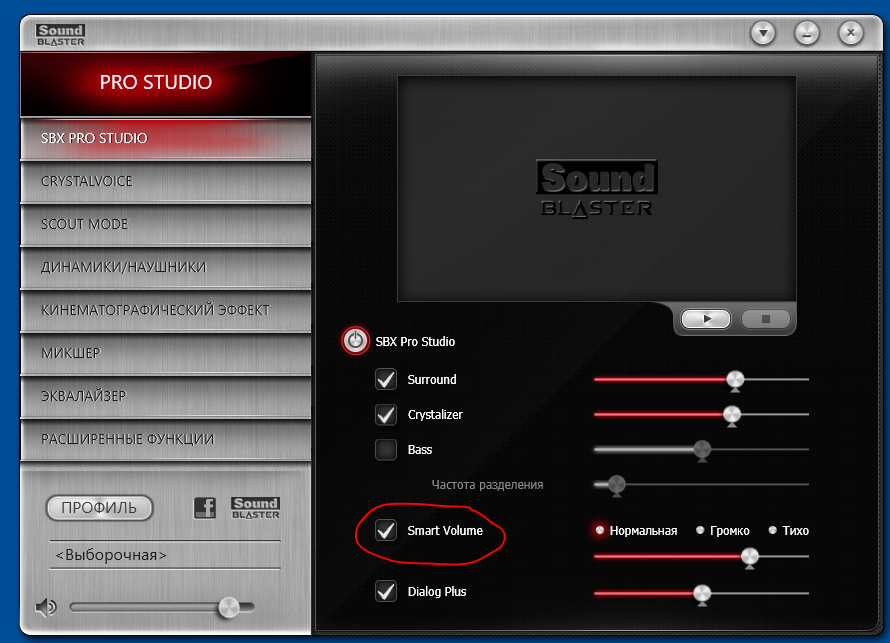890x643 pixels.
Task: Click the master volume slider handle
Action: [229, 608]
